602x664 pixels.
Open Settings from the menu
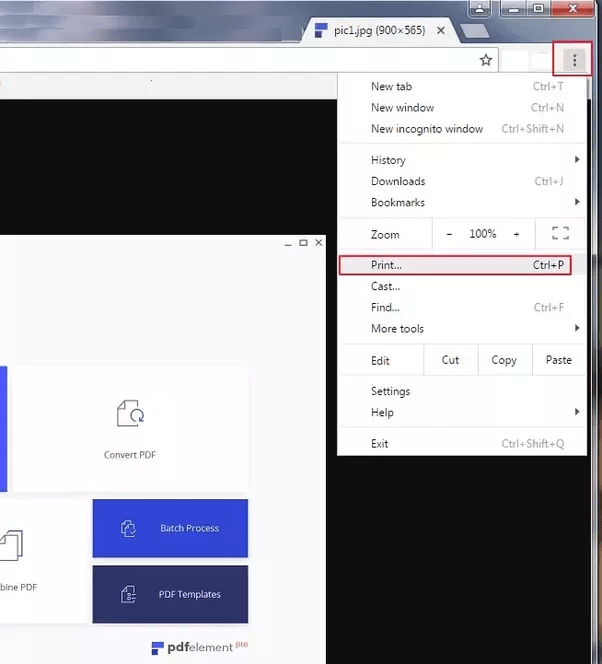tap(462, 391)
